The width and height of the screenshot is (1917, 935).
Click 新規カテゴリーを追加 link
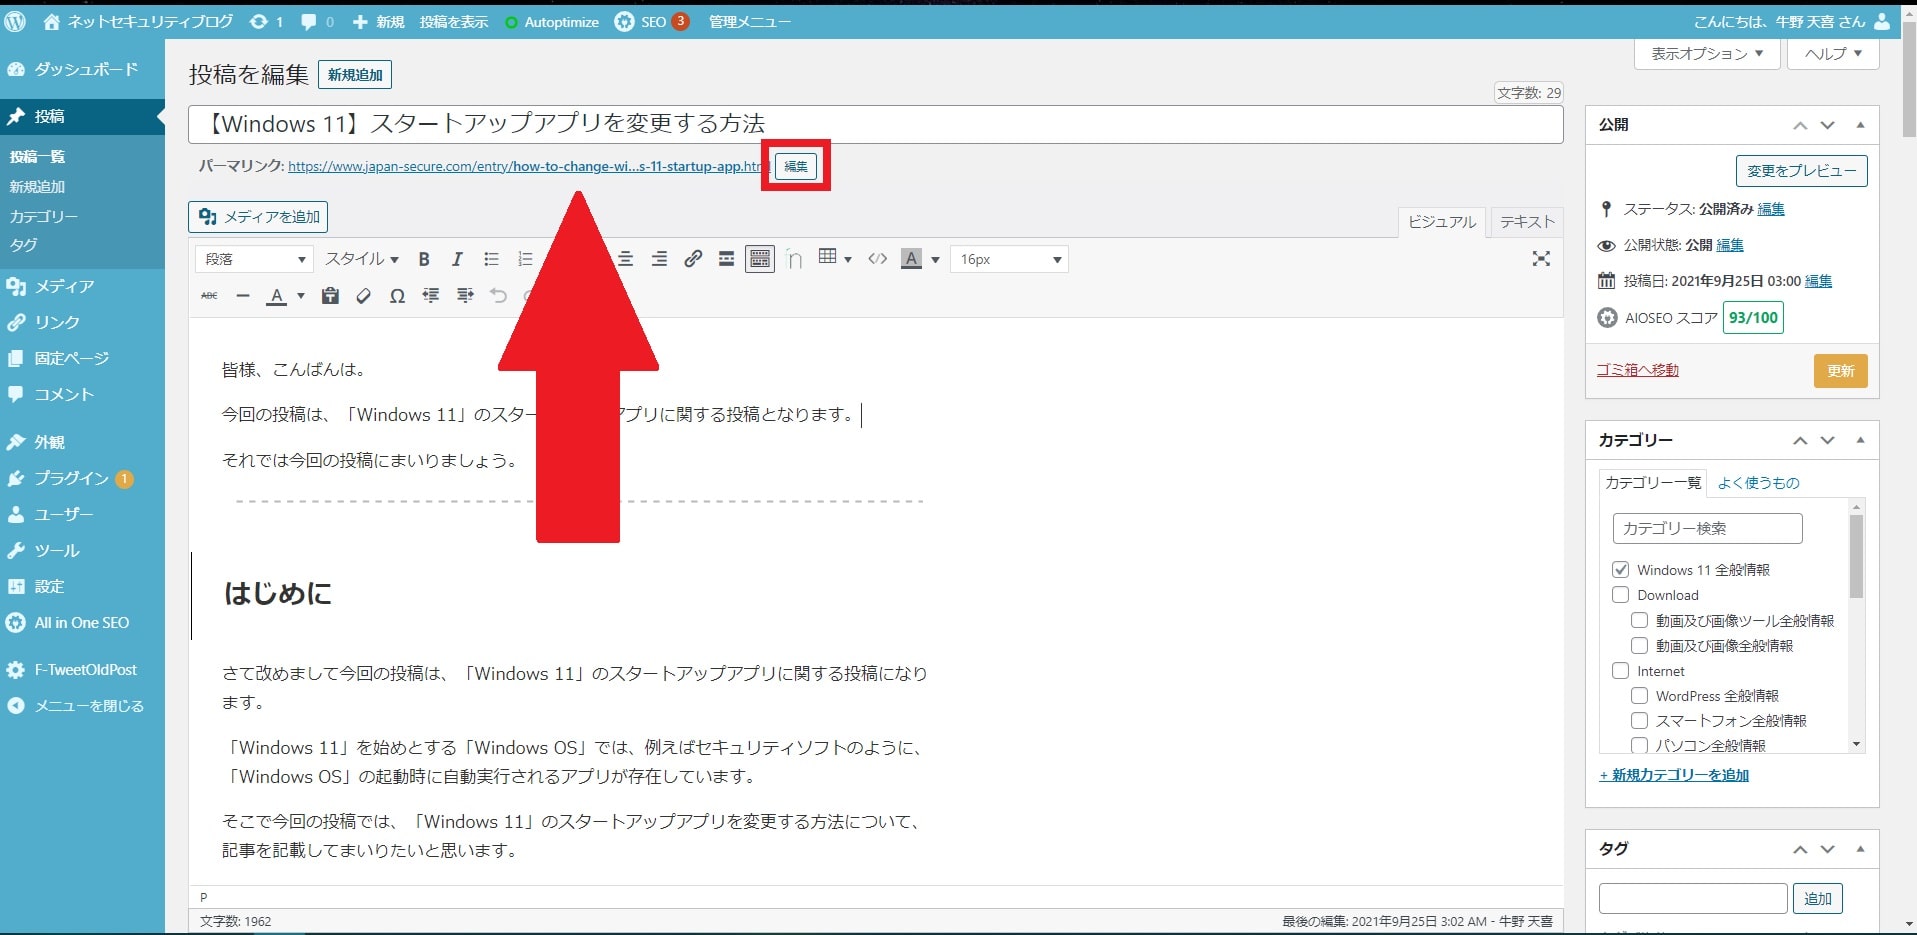coord(1674,775)
